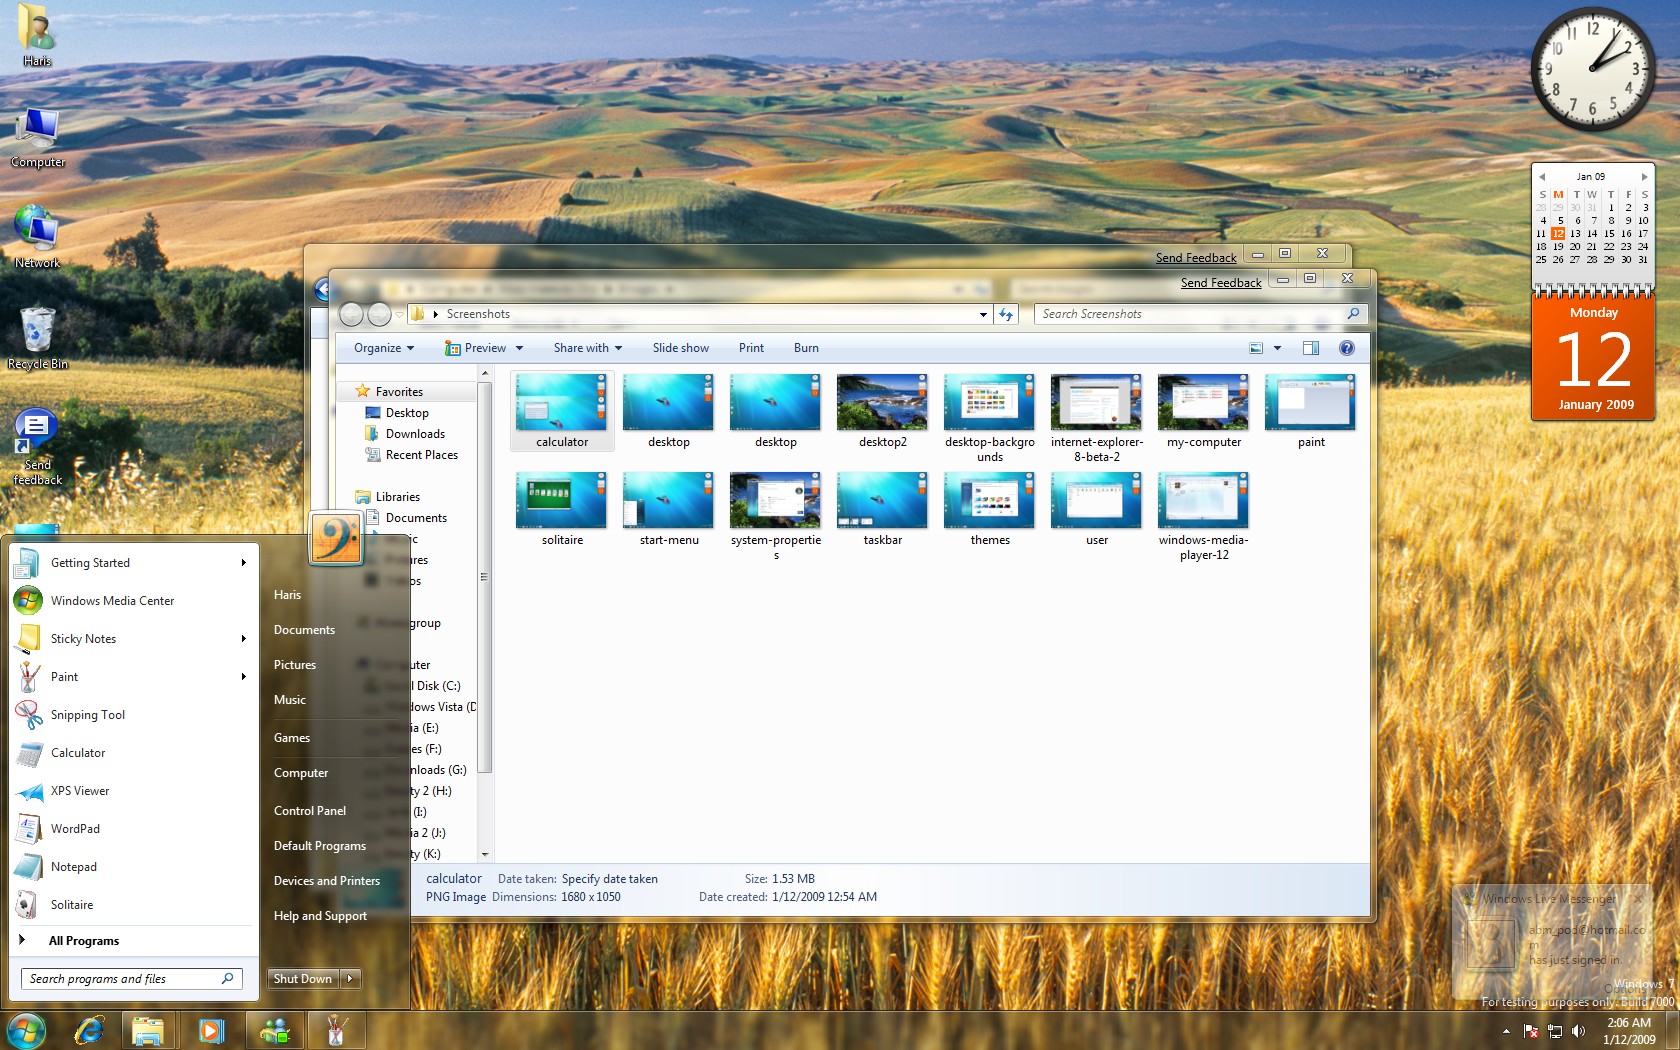The width and height of the screenshot is (1680, 1050).
Task: Select Downloads in the Favorites list
Action: [x=415, y=434]
